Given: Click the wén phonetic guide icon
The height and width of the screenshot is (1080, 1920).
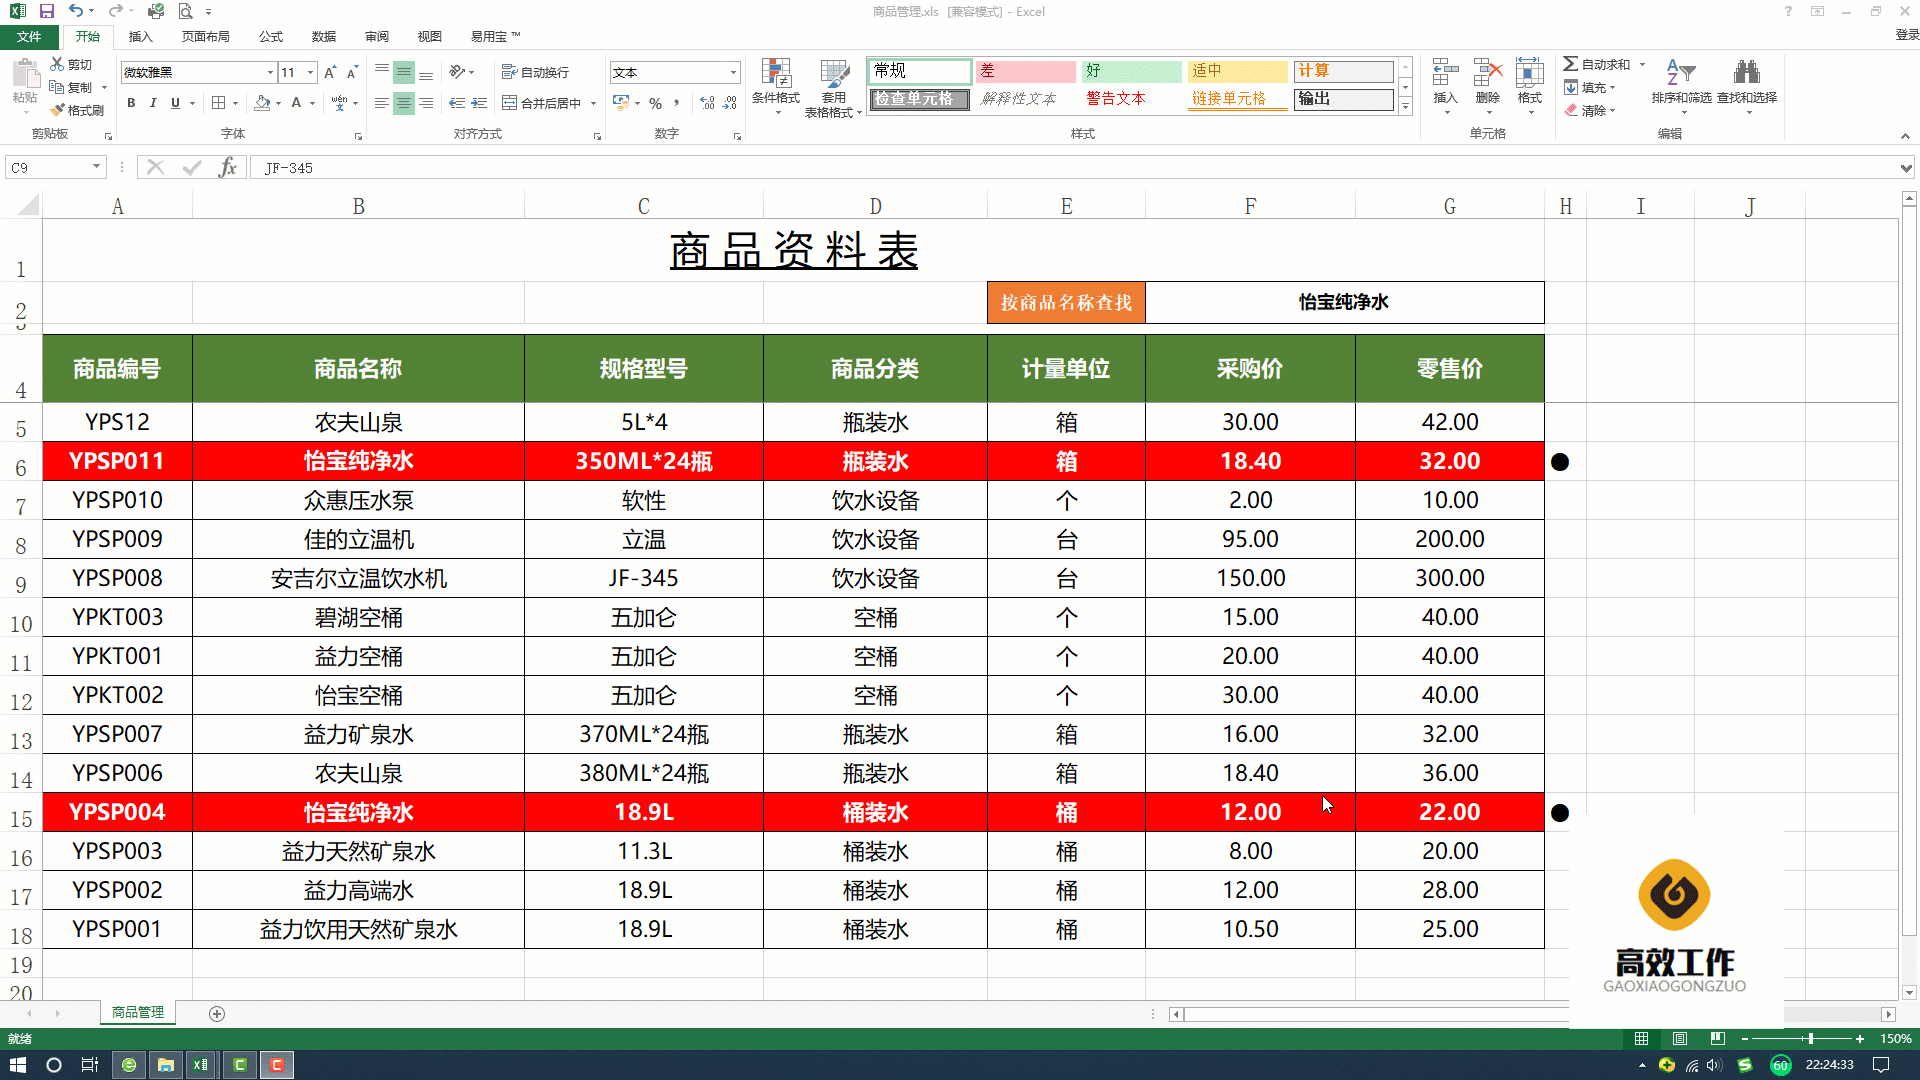Looking at the screenshot, I should coord(339,103).
